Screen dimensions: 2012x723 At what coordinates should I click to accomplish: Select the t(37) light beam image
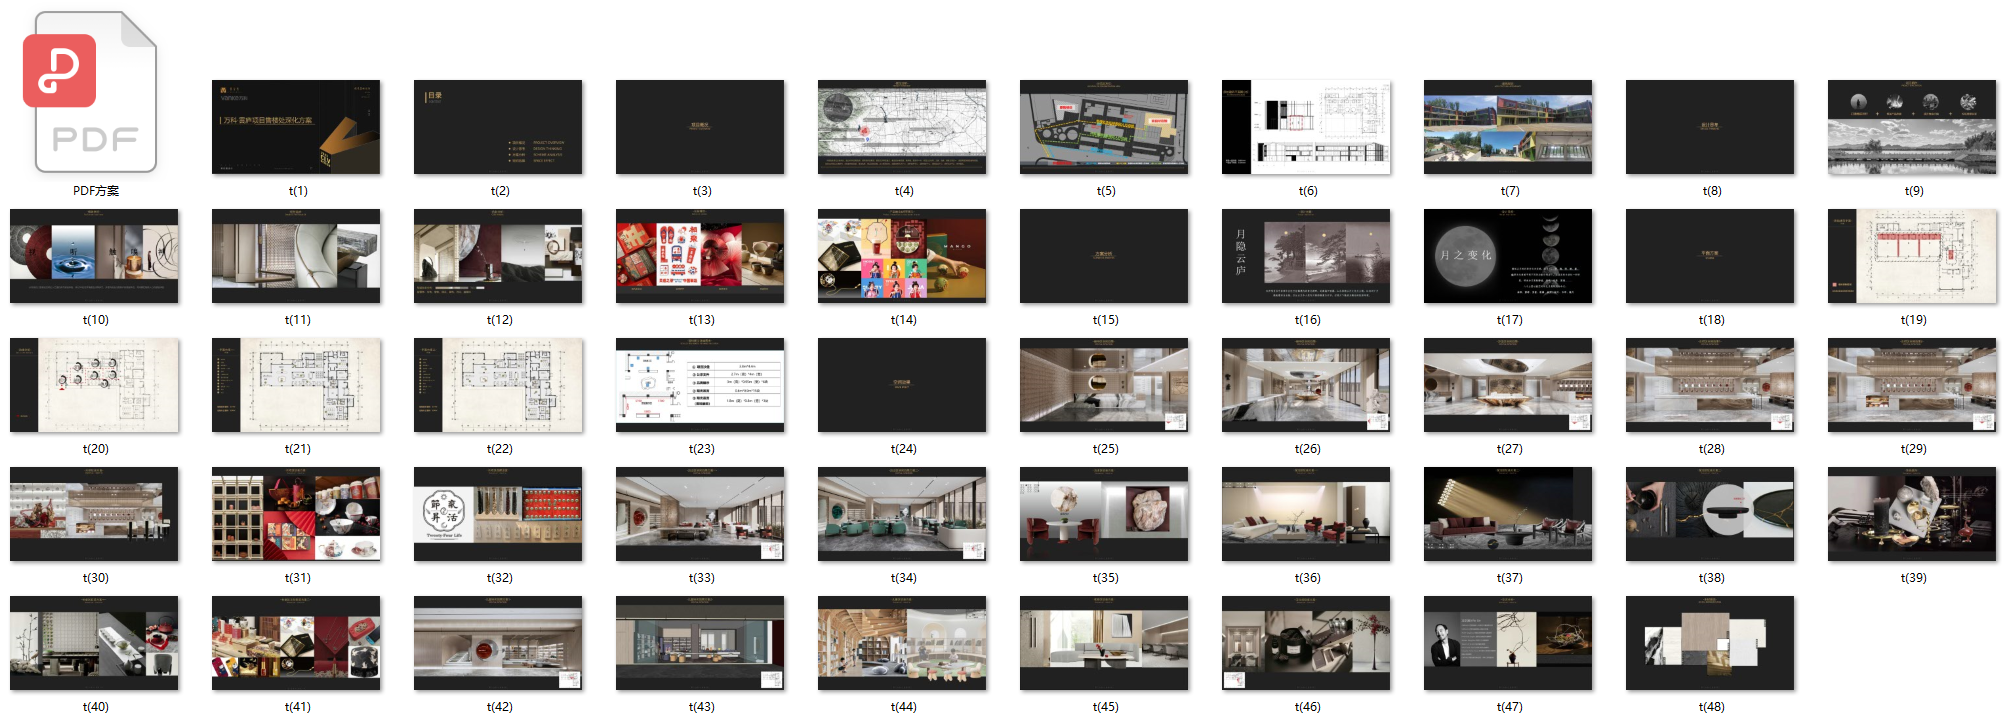(x=1508, y=514)
